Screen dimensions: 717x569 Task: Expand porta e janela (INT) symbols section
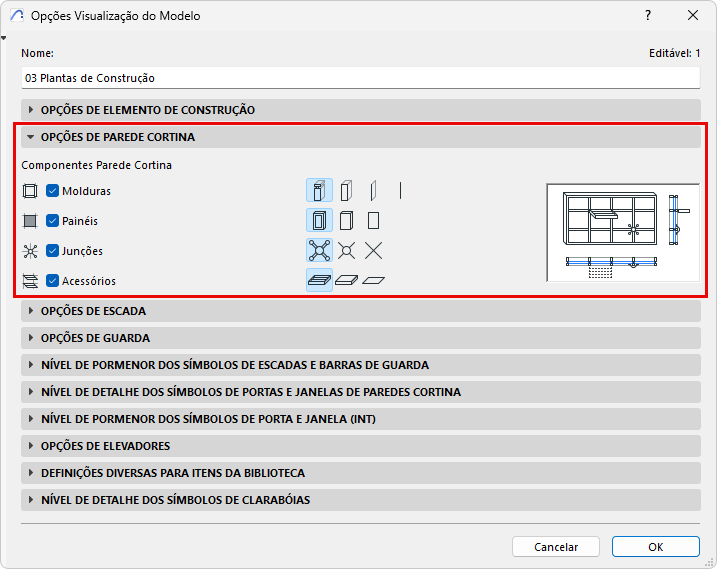pyautogui.click(x=361, y=419)
